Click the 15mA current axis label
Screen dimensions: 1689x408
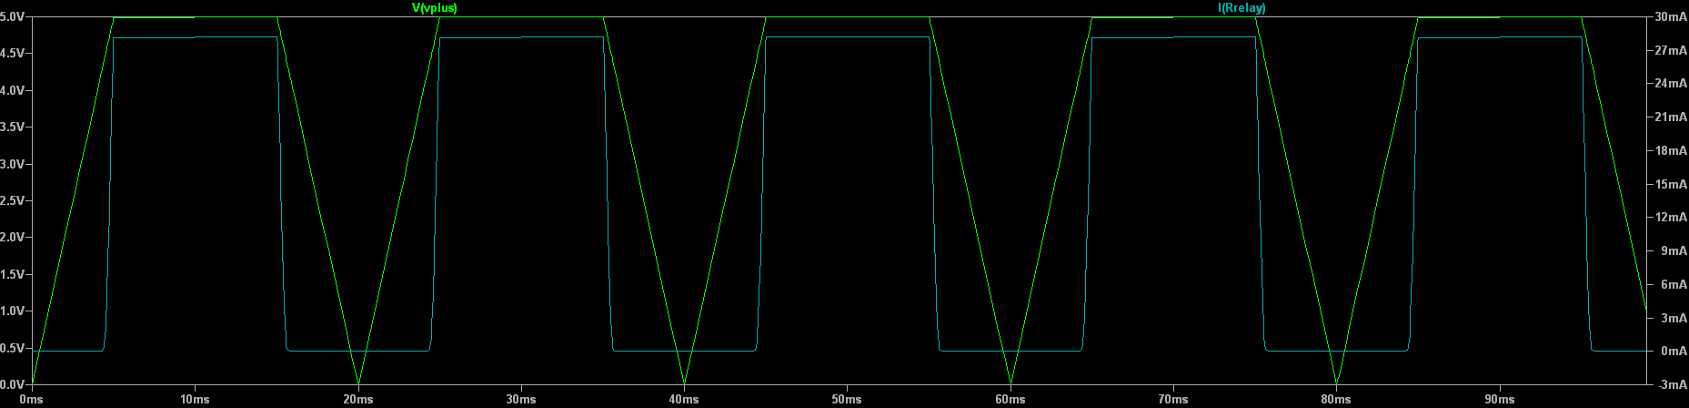[x=1671, y=184]
